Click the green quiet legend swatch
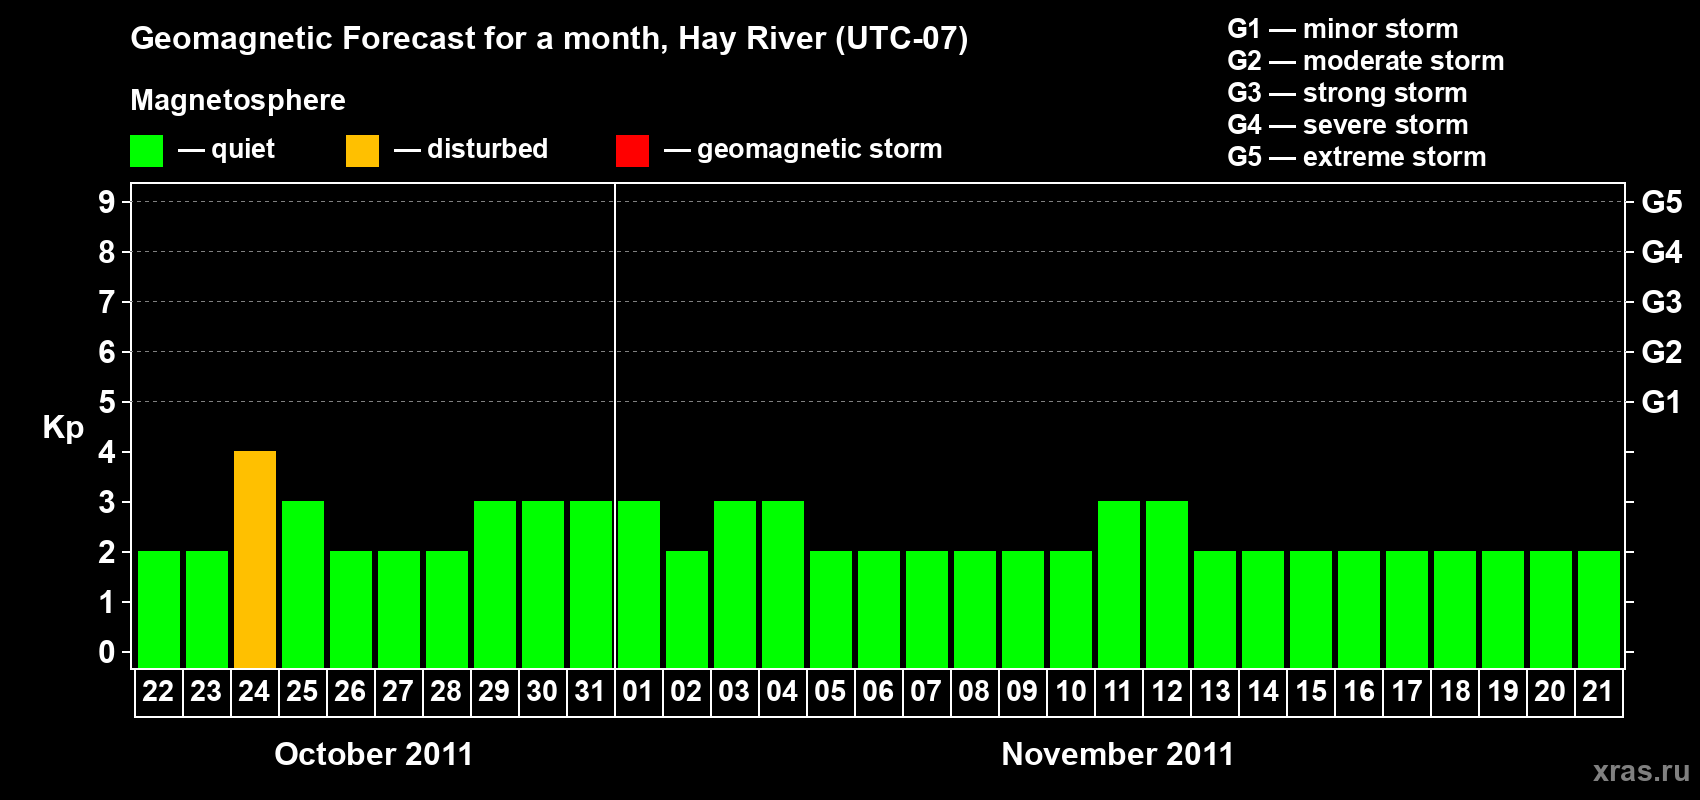 [x=146, y=151]
